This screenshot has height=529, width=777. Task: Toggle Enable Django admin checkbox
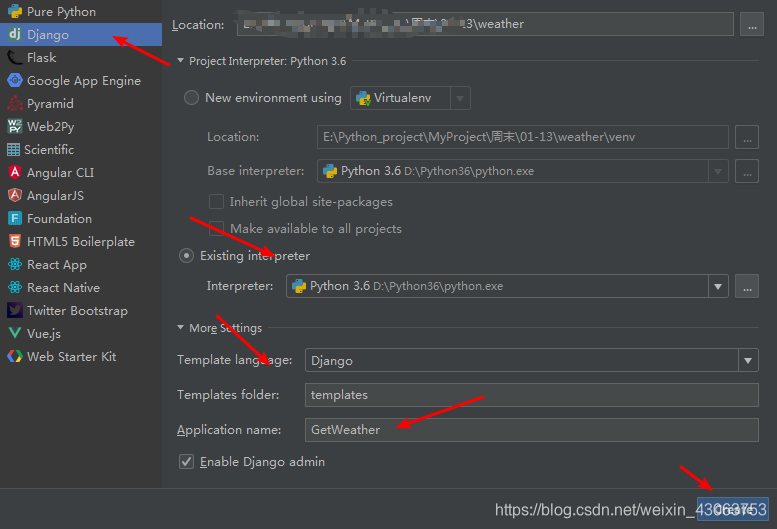tap(186, 462)
